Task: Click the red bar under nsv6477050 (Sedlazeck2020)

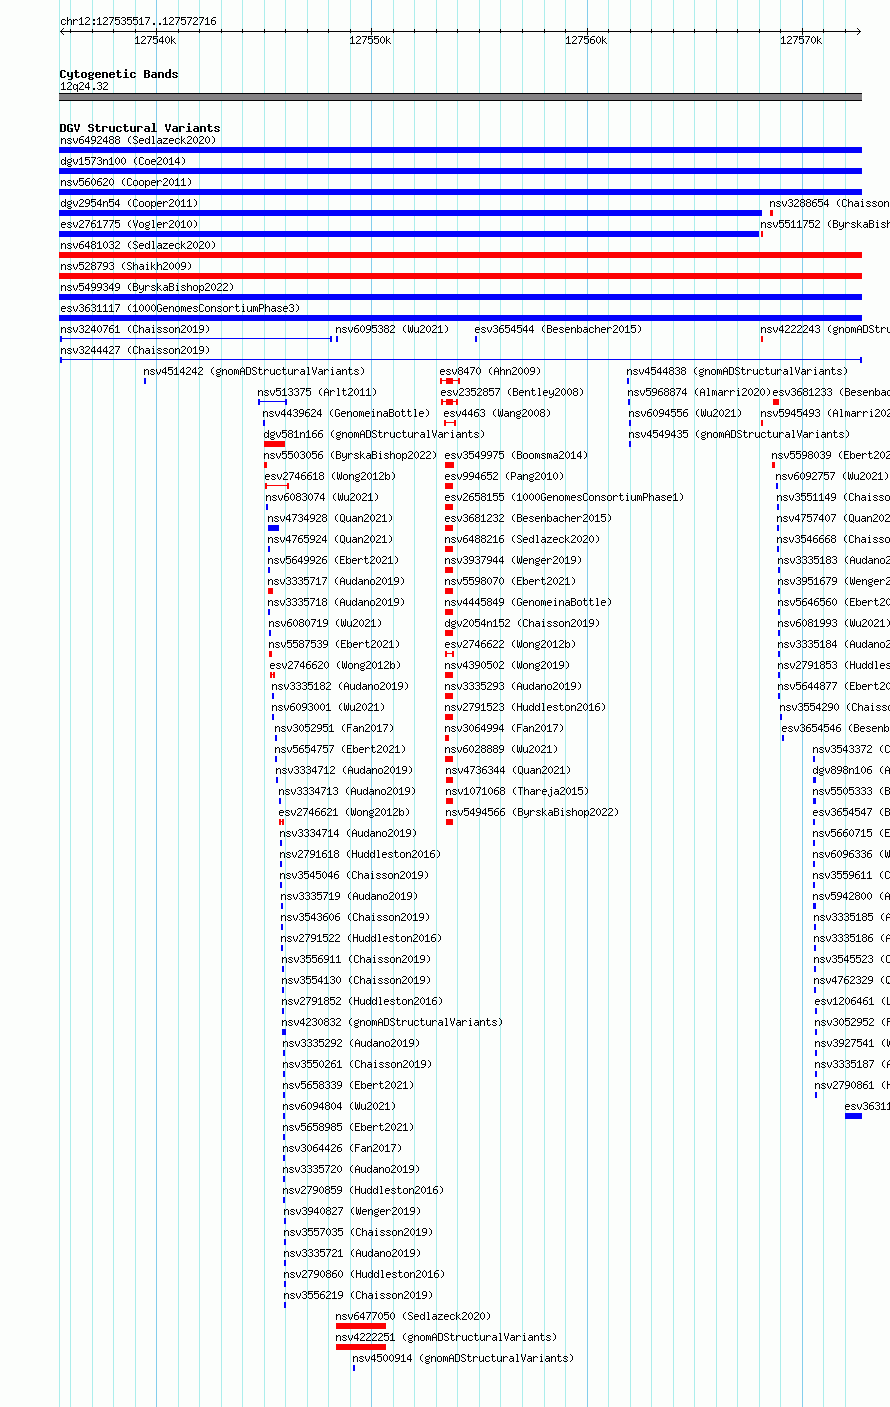Action: [361, 1326]
